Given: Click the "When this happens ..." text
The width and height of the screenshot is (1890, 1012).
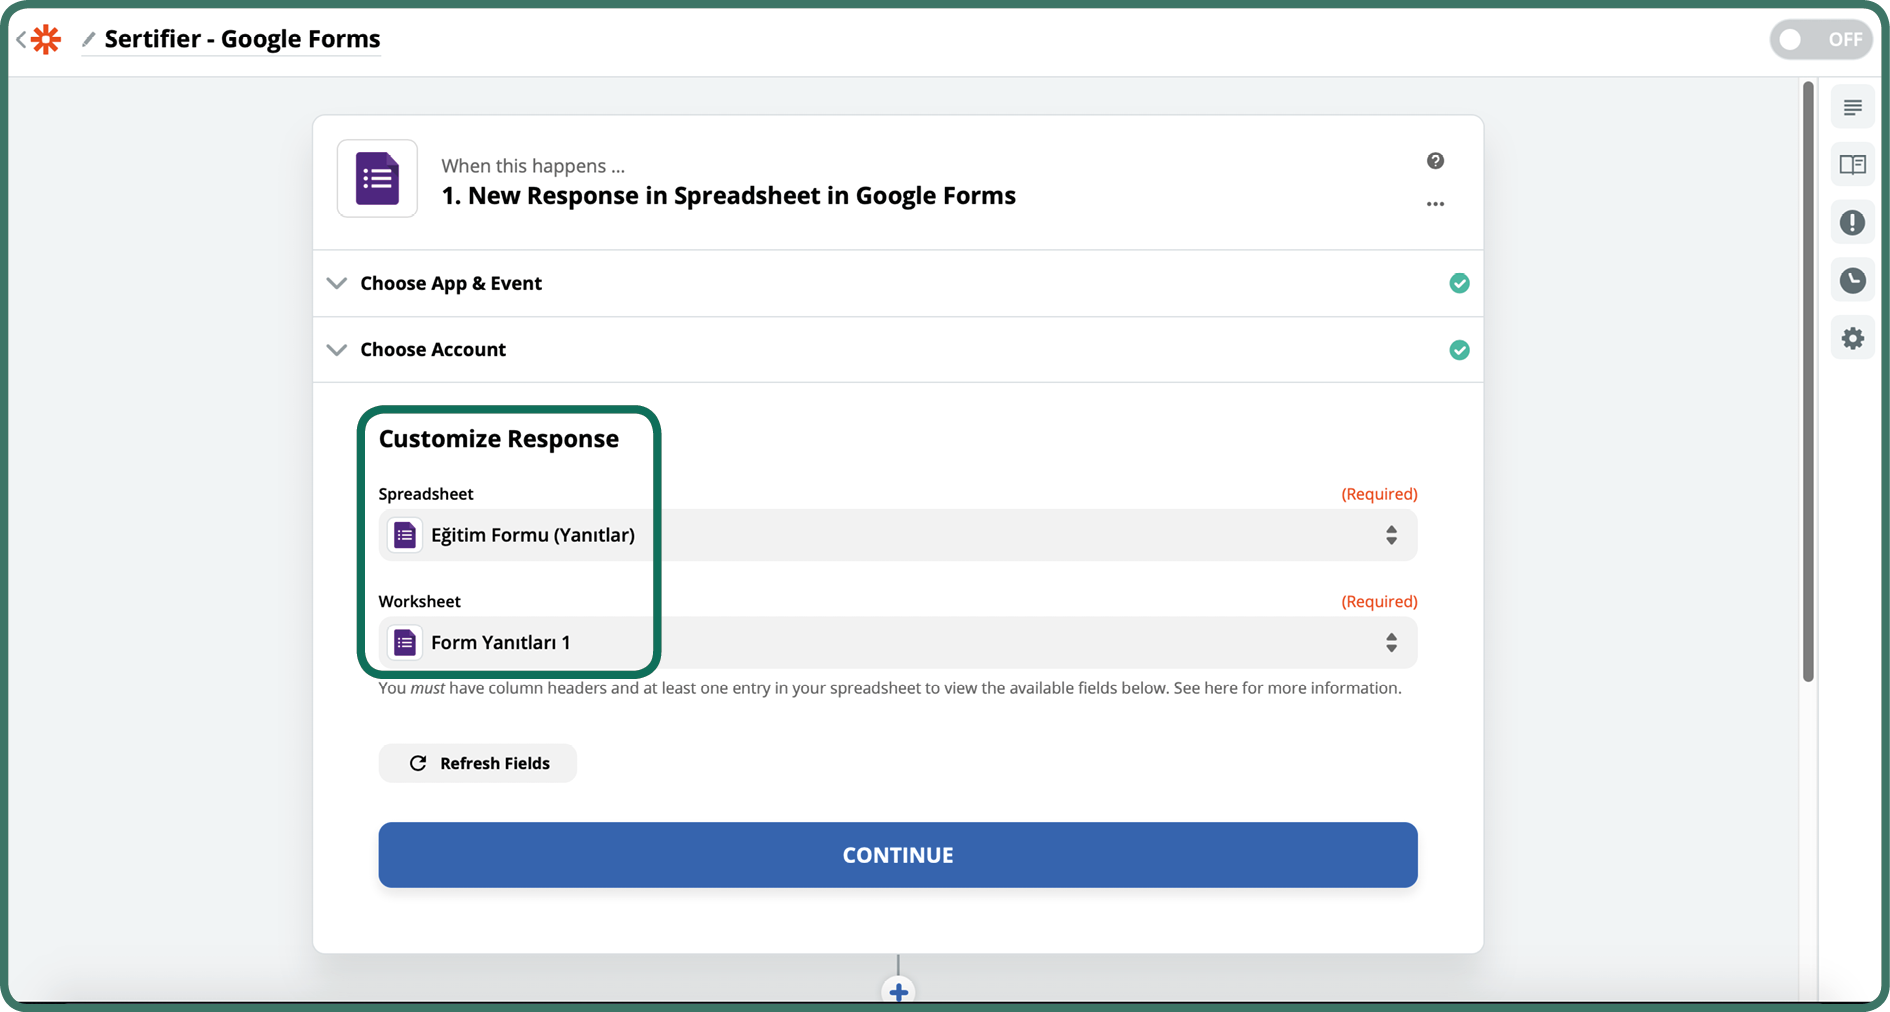Looking at the screenshot, I should point(533,166).
